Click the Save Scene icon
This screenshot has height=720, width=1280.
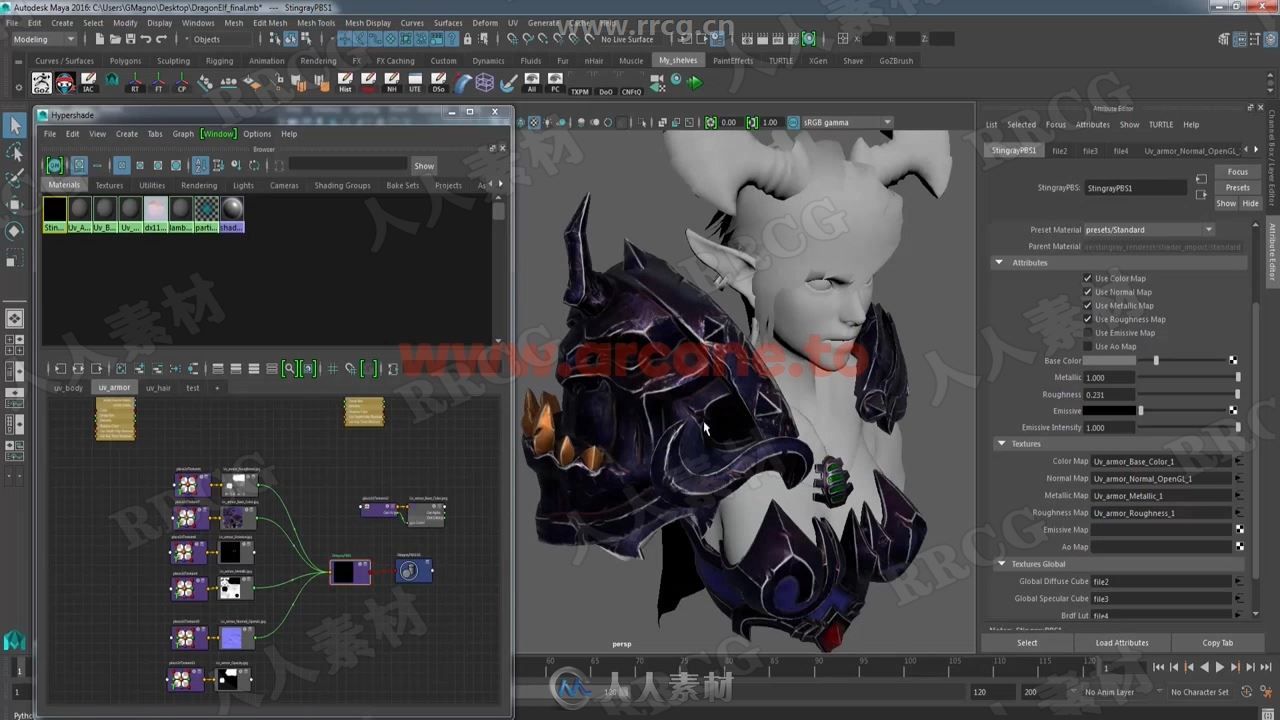tap(130, 39)
